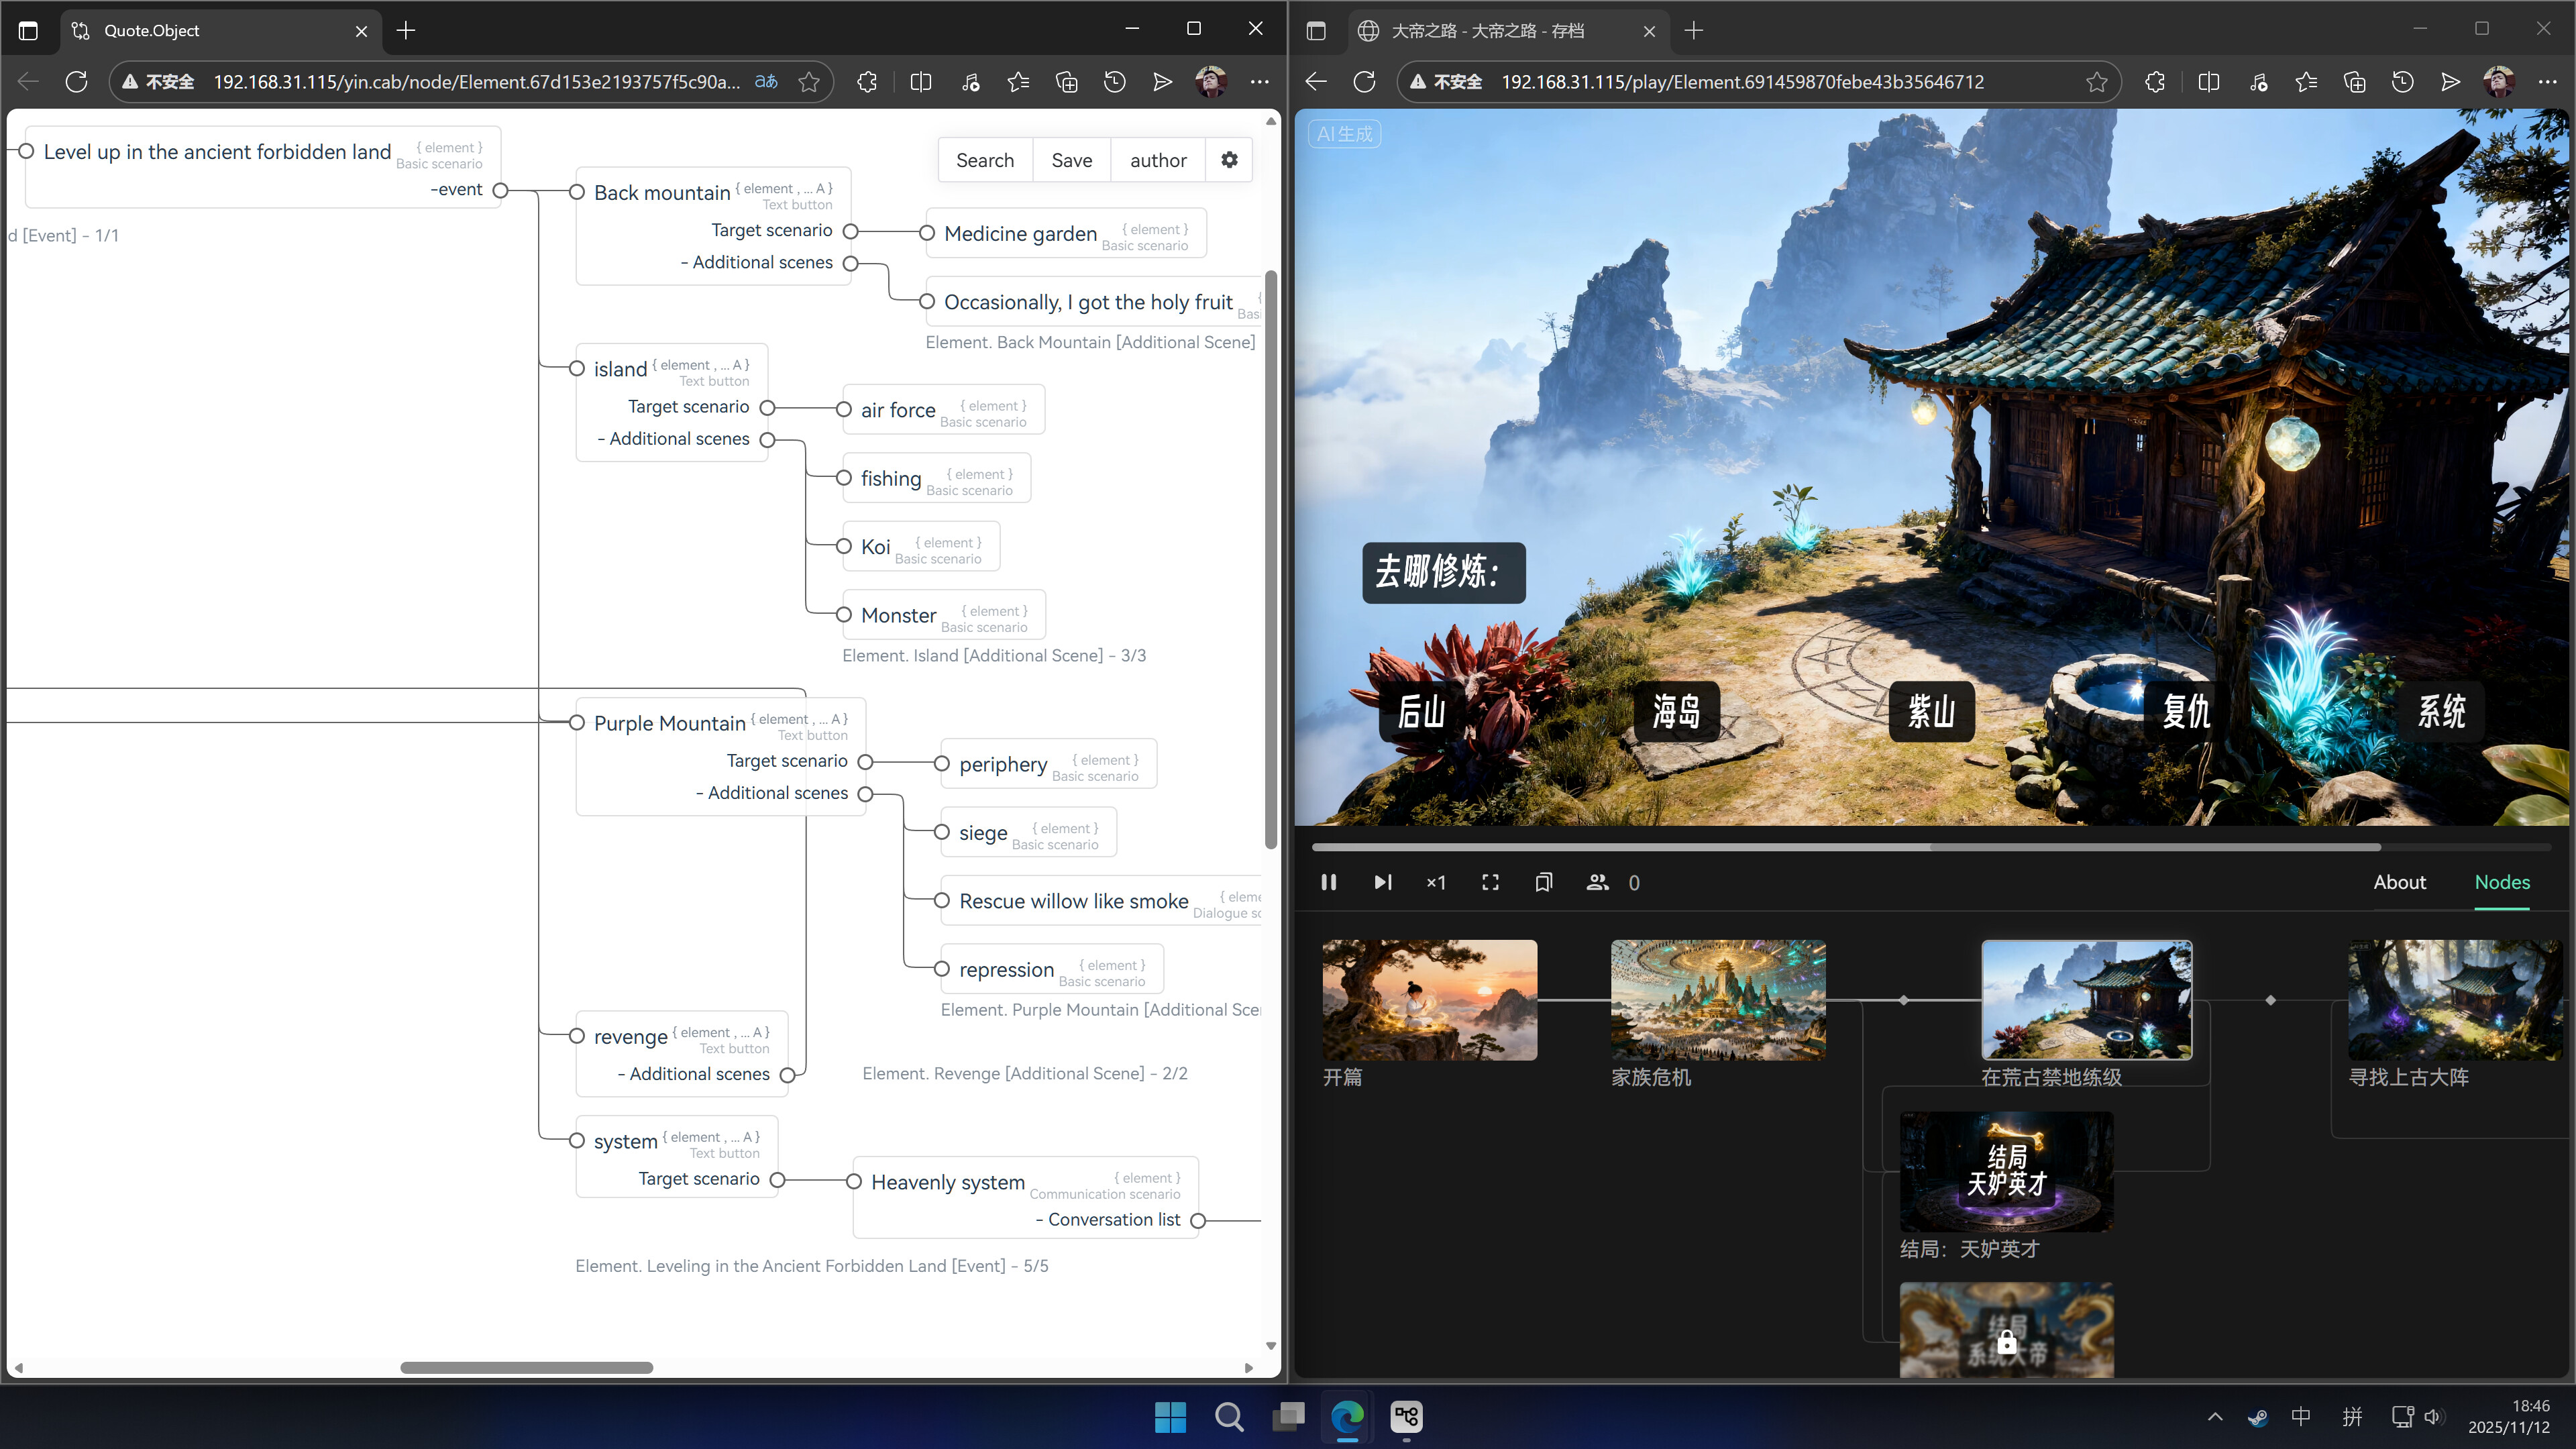Open the 开篇 chapter thumbnail
2576x1449 pixels.
pyautogui.click(x=1429, y=999)
